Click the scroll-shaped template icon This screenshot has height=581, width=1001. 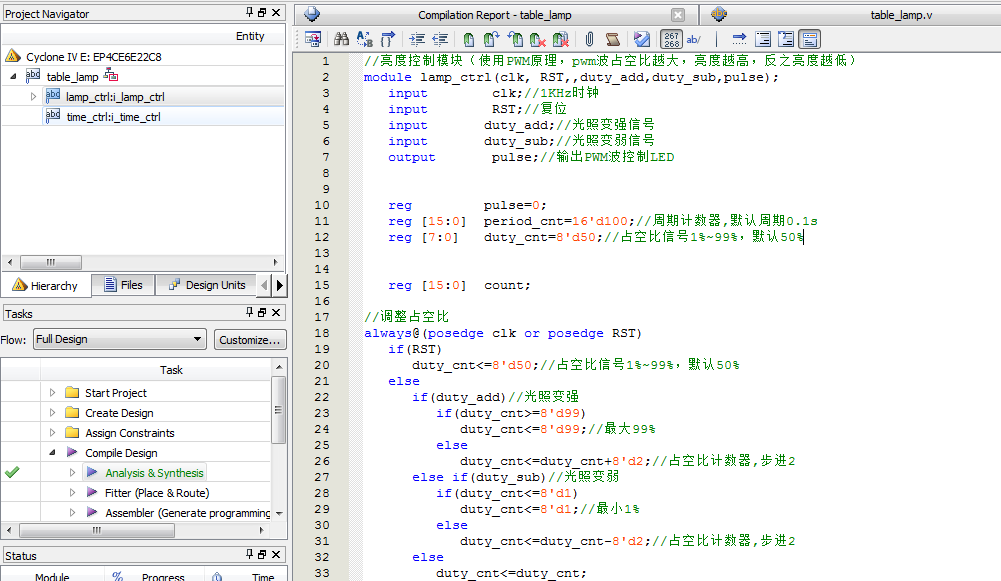pos(613,40)
